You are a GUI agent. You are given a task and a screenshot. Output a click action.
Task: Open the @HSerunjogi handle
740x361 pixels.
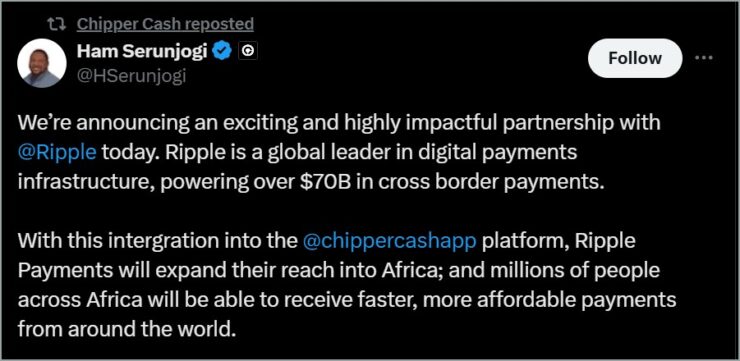click(x=131, y=76)
